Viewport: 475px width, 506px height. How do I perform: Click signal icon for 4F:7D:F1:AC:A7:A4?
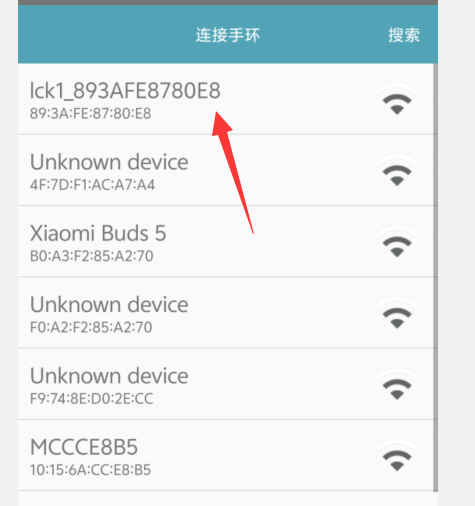[x=397, y=171]
